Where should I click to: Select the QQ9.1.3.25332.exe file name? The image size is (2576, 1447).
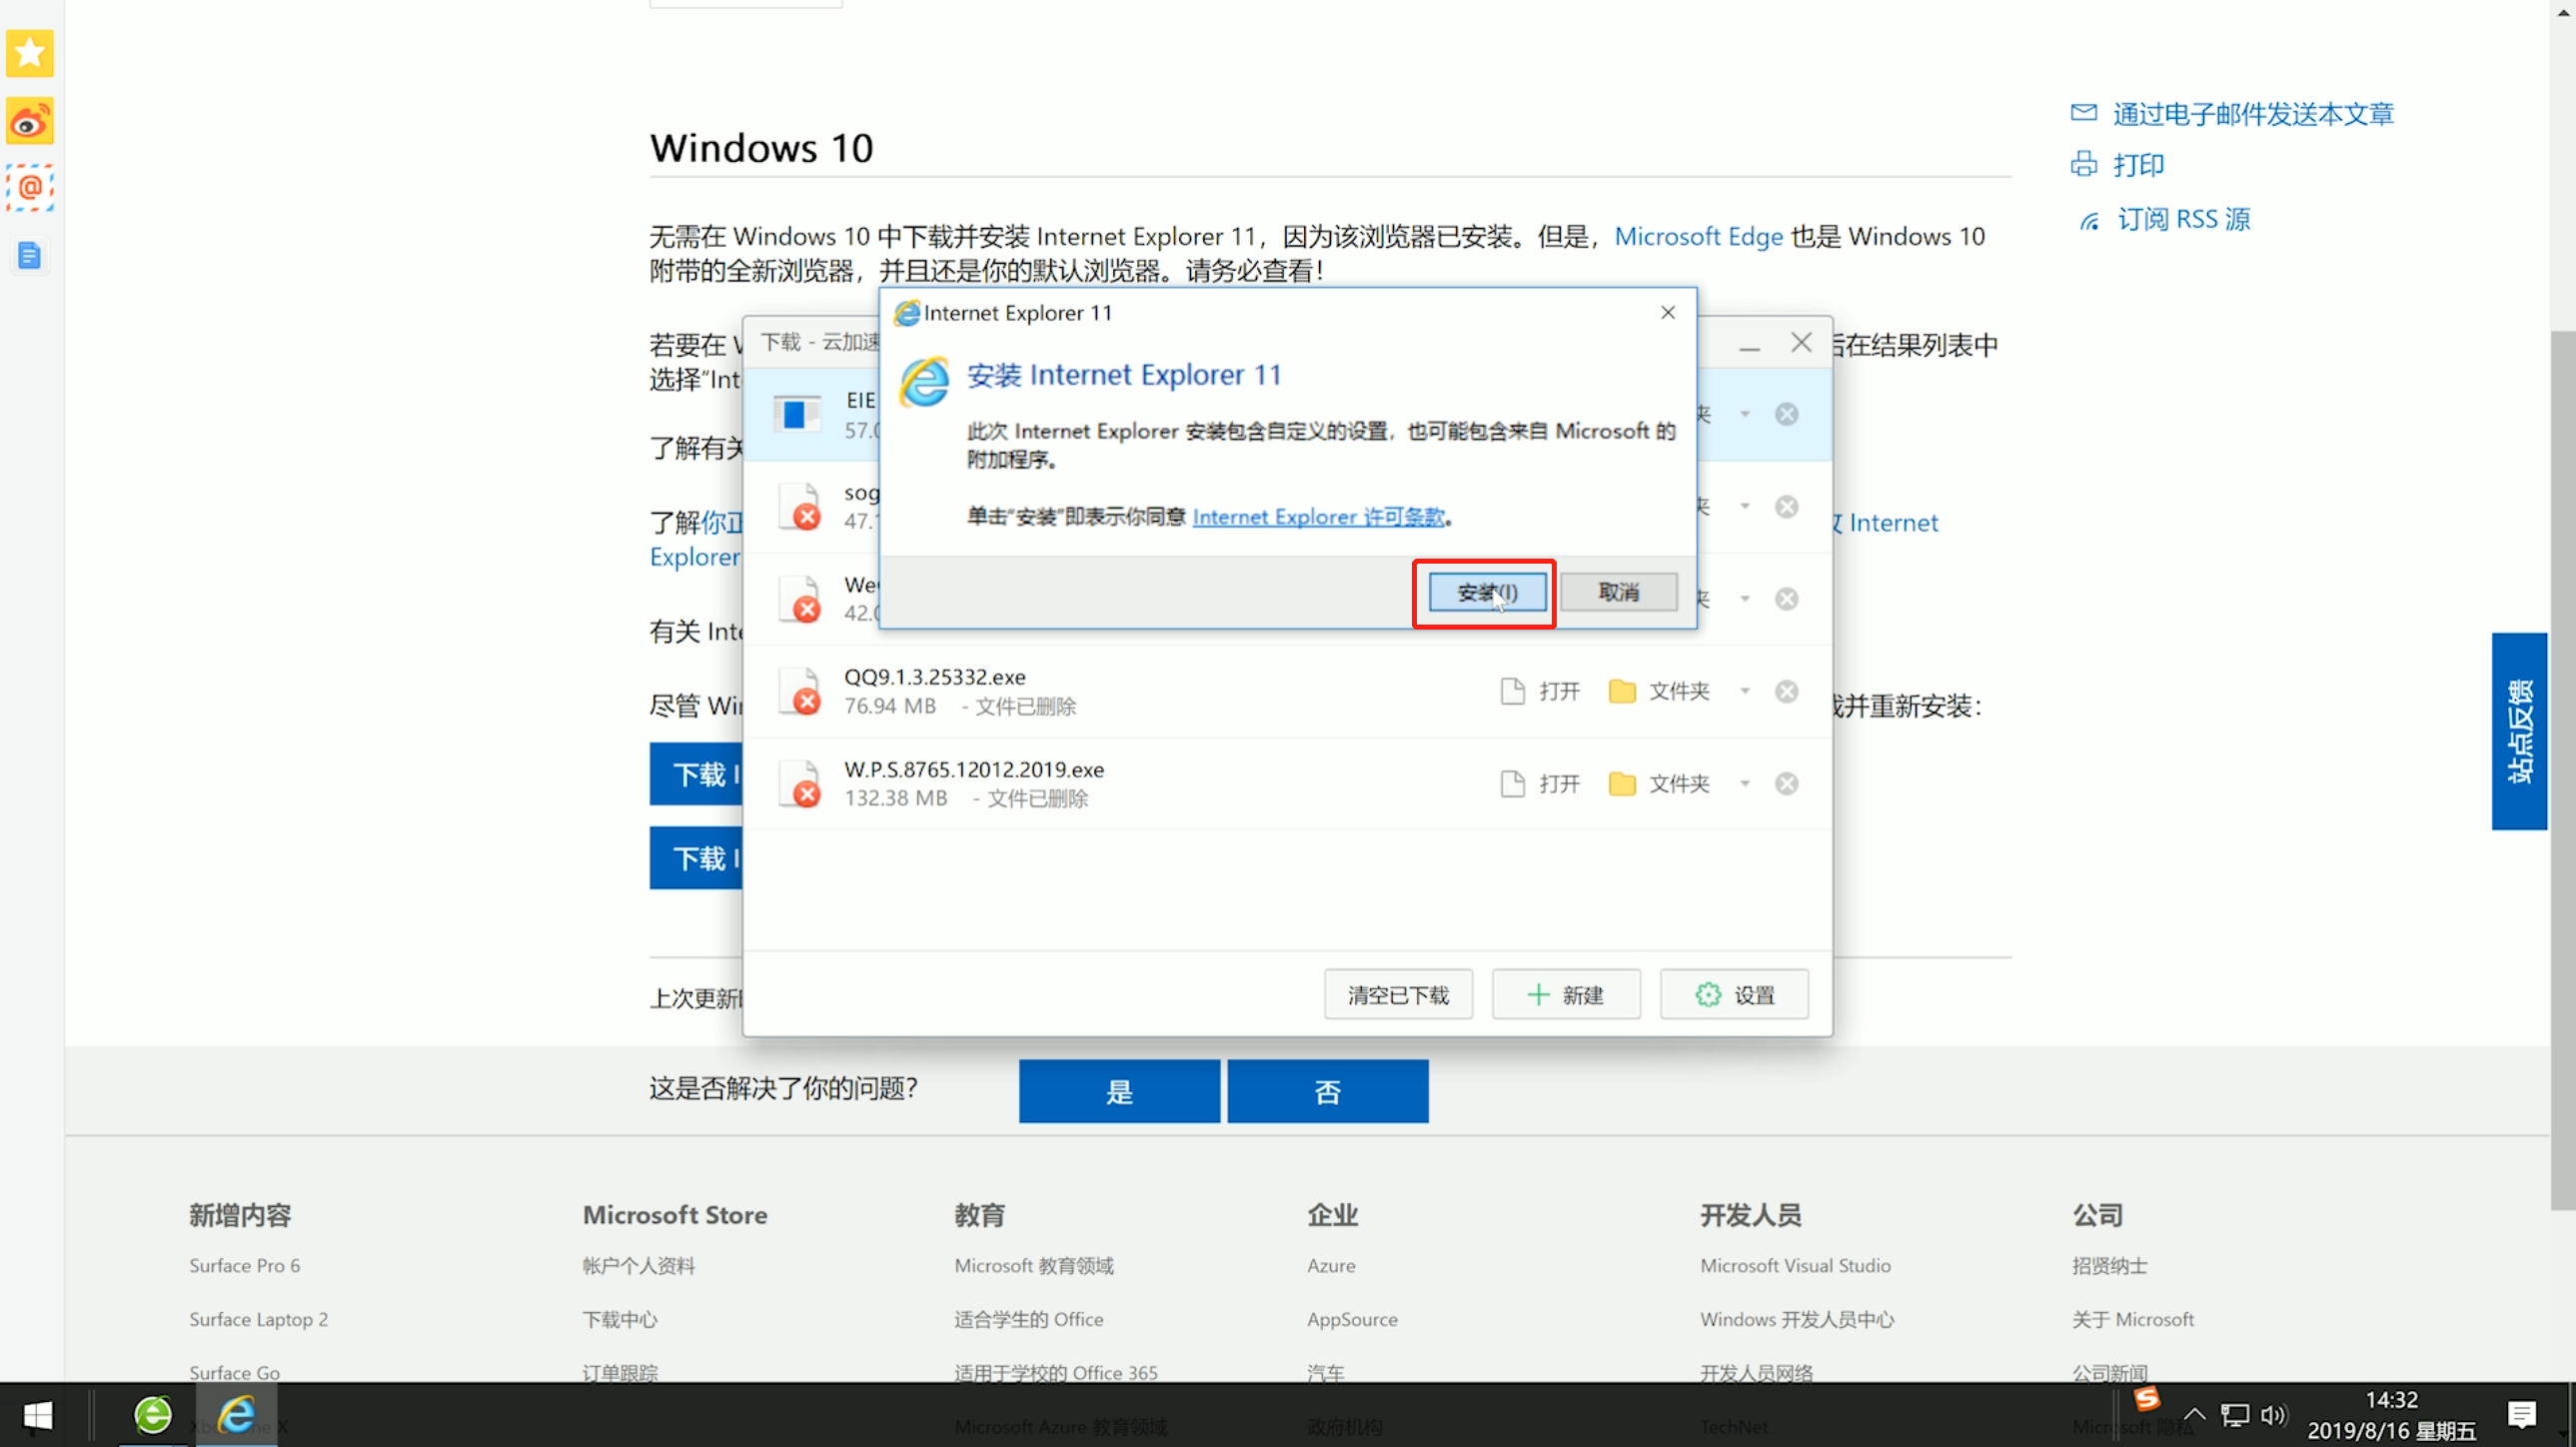pos(934,677)
